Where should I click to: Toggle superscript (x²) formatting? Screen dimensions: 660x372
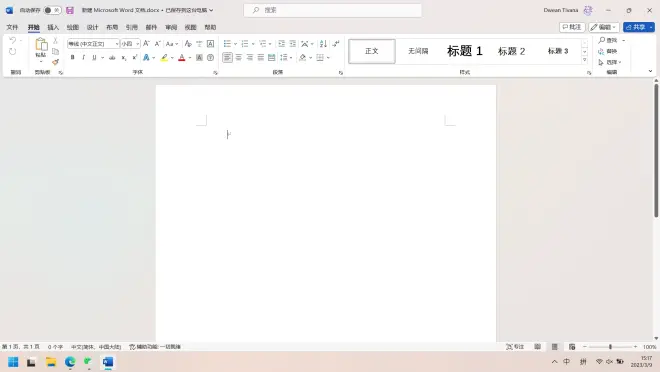point(135,58)
